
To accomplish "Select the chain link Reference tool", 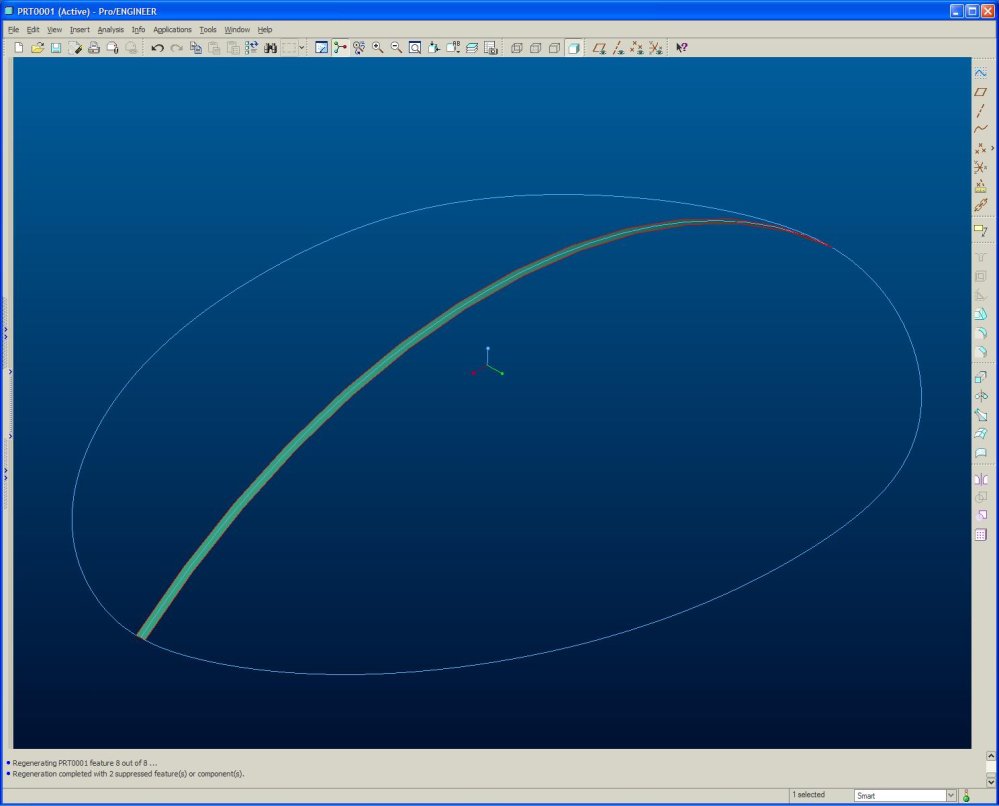I will pyautogui.click(x=981, y=205).
